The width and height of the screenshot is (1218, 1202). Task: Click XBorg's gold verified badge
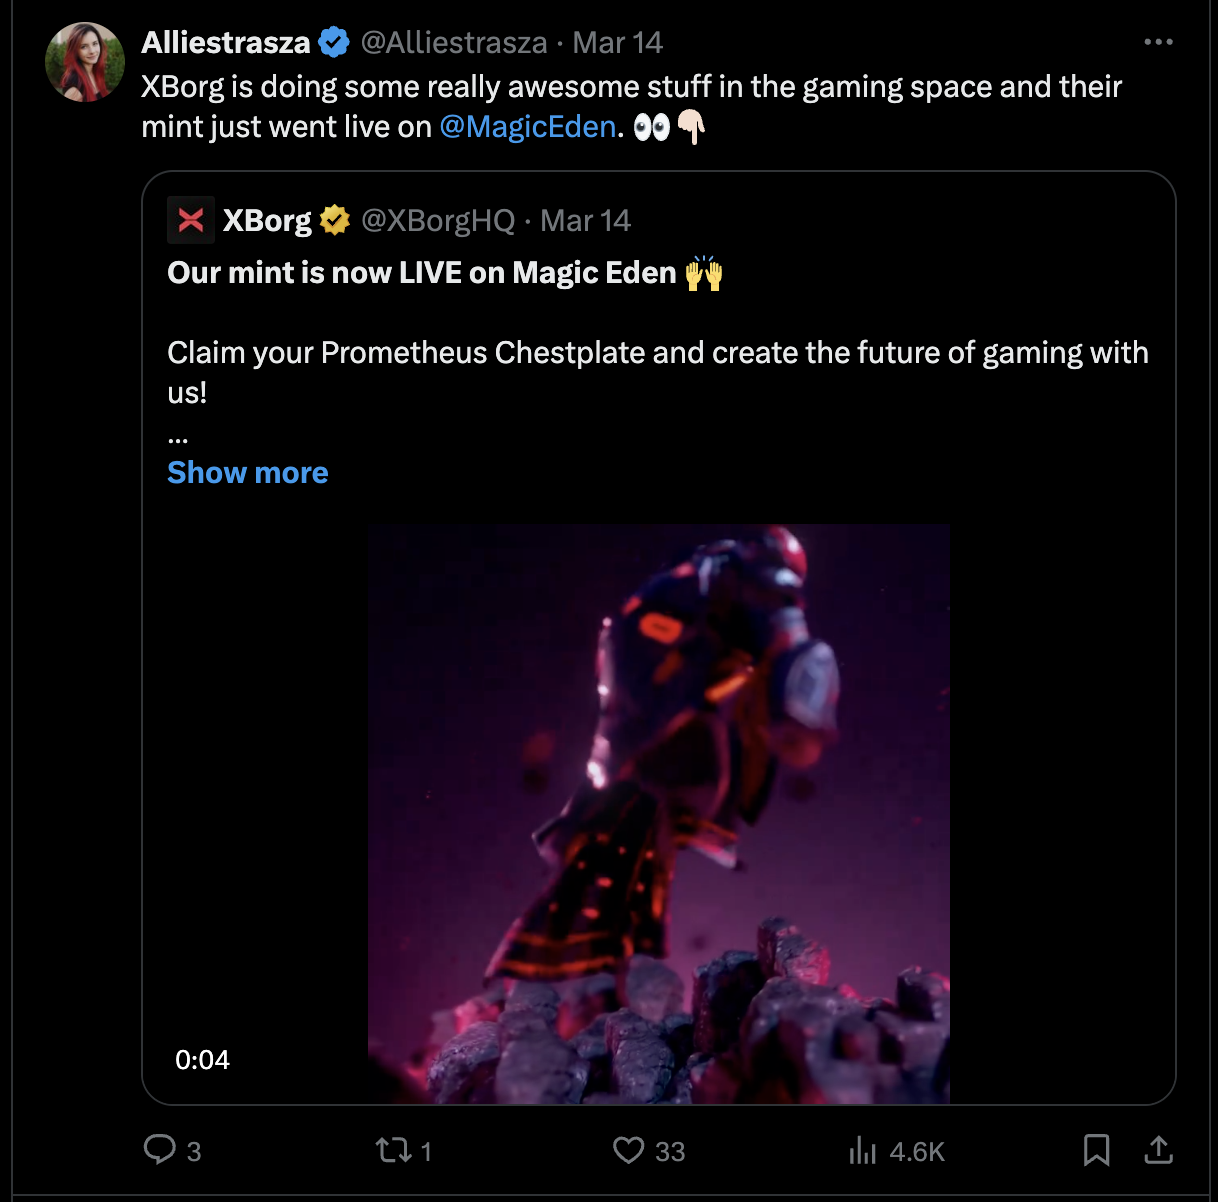[335, 220]
